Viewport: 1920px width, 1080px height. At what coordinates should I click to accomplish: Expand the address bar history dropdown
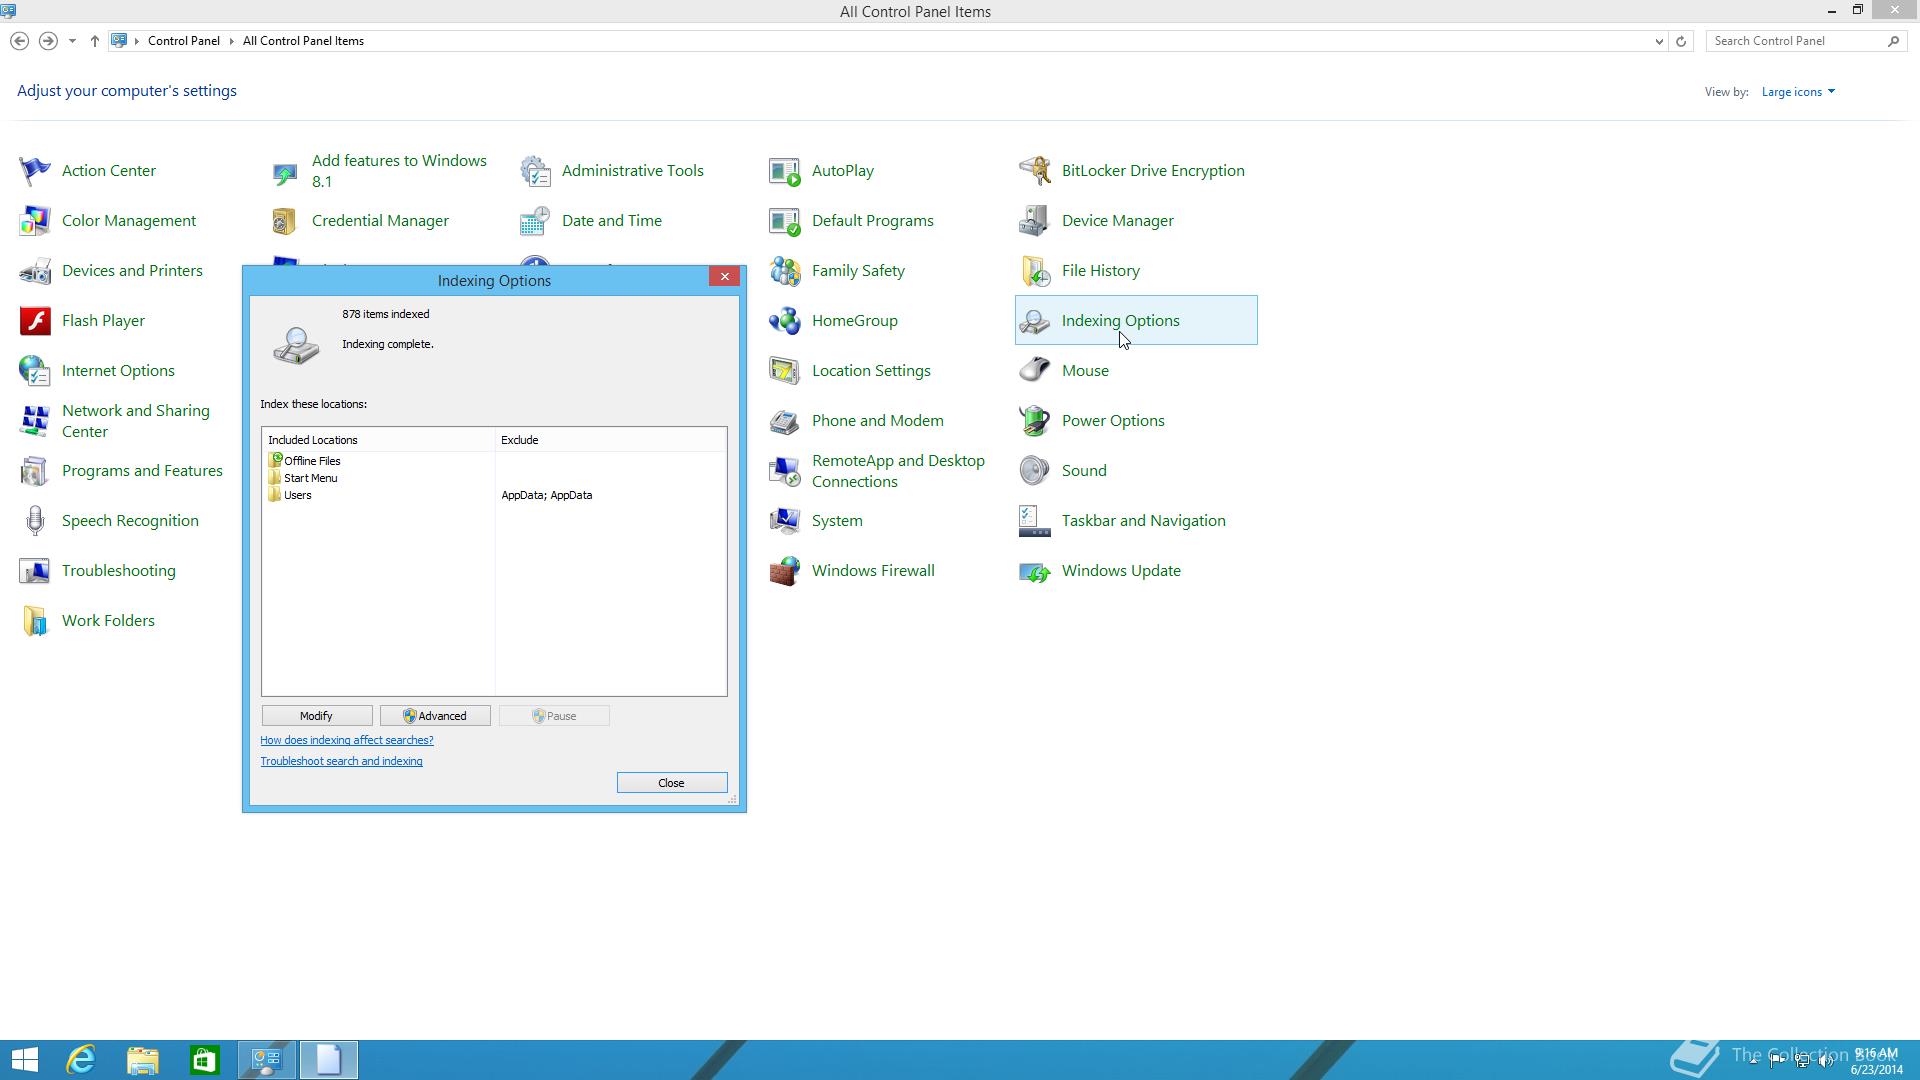pyautogui.click(x=1659, y=41)
